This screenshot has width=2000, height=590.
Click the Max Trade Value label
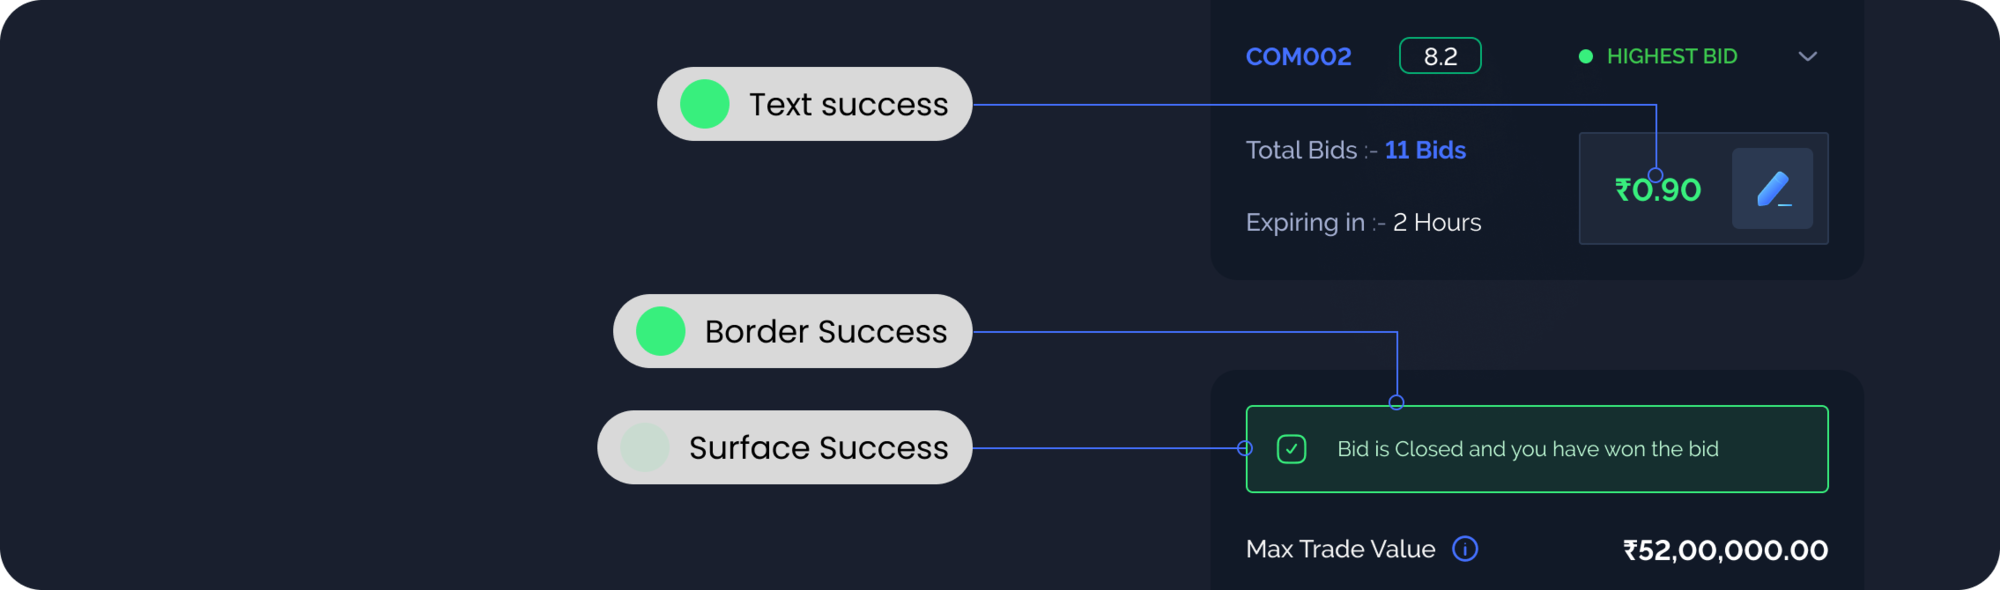[1340, 549]
